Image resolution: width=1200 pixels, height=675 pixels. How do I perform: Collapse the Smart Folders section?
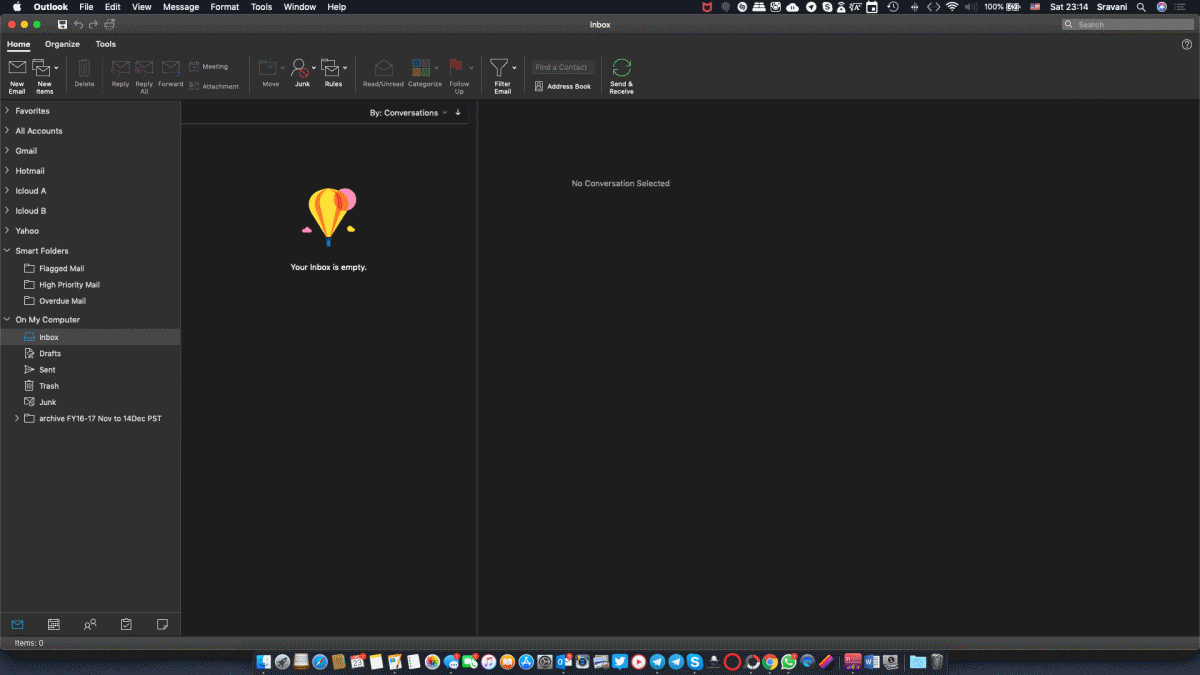pos(8,251)
